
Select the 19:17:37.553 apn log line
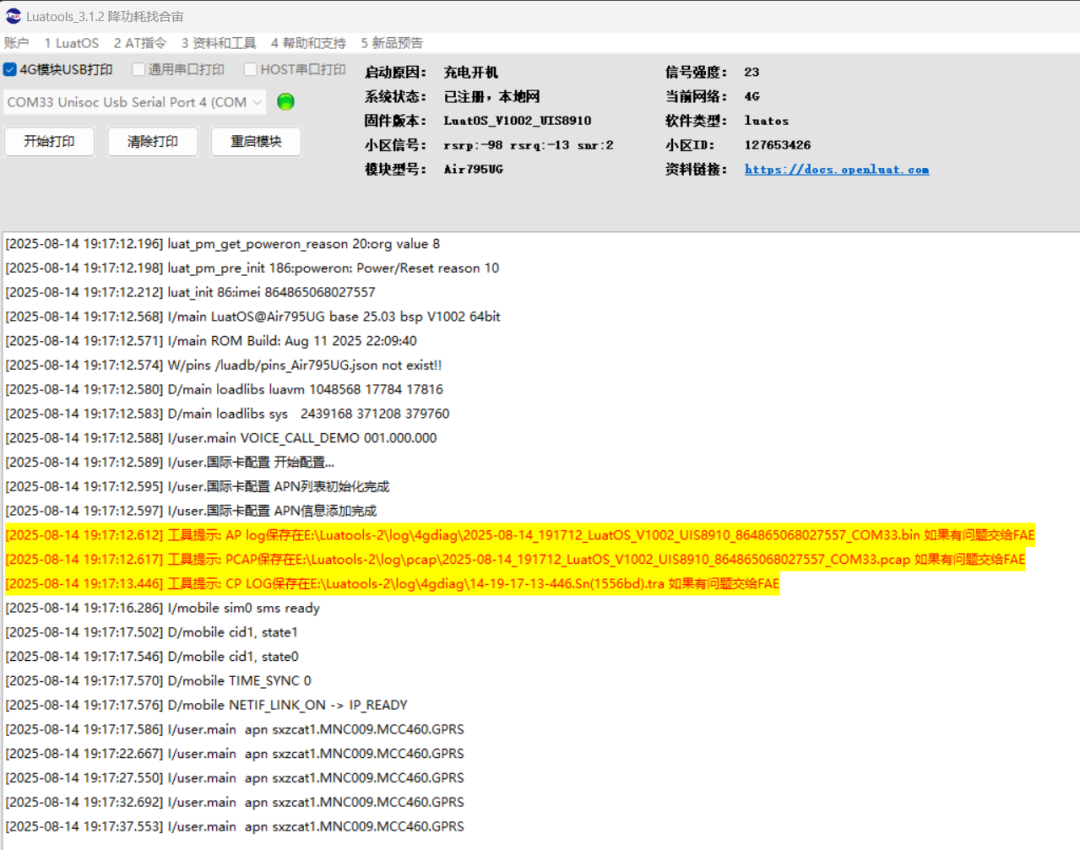[234, 827]
